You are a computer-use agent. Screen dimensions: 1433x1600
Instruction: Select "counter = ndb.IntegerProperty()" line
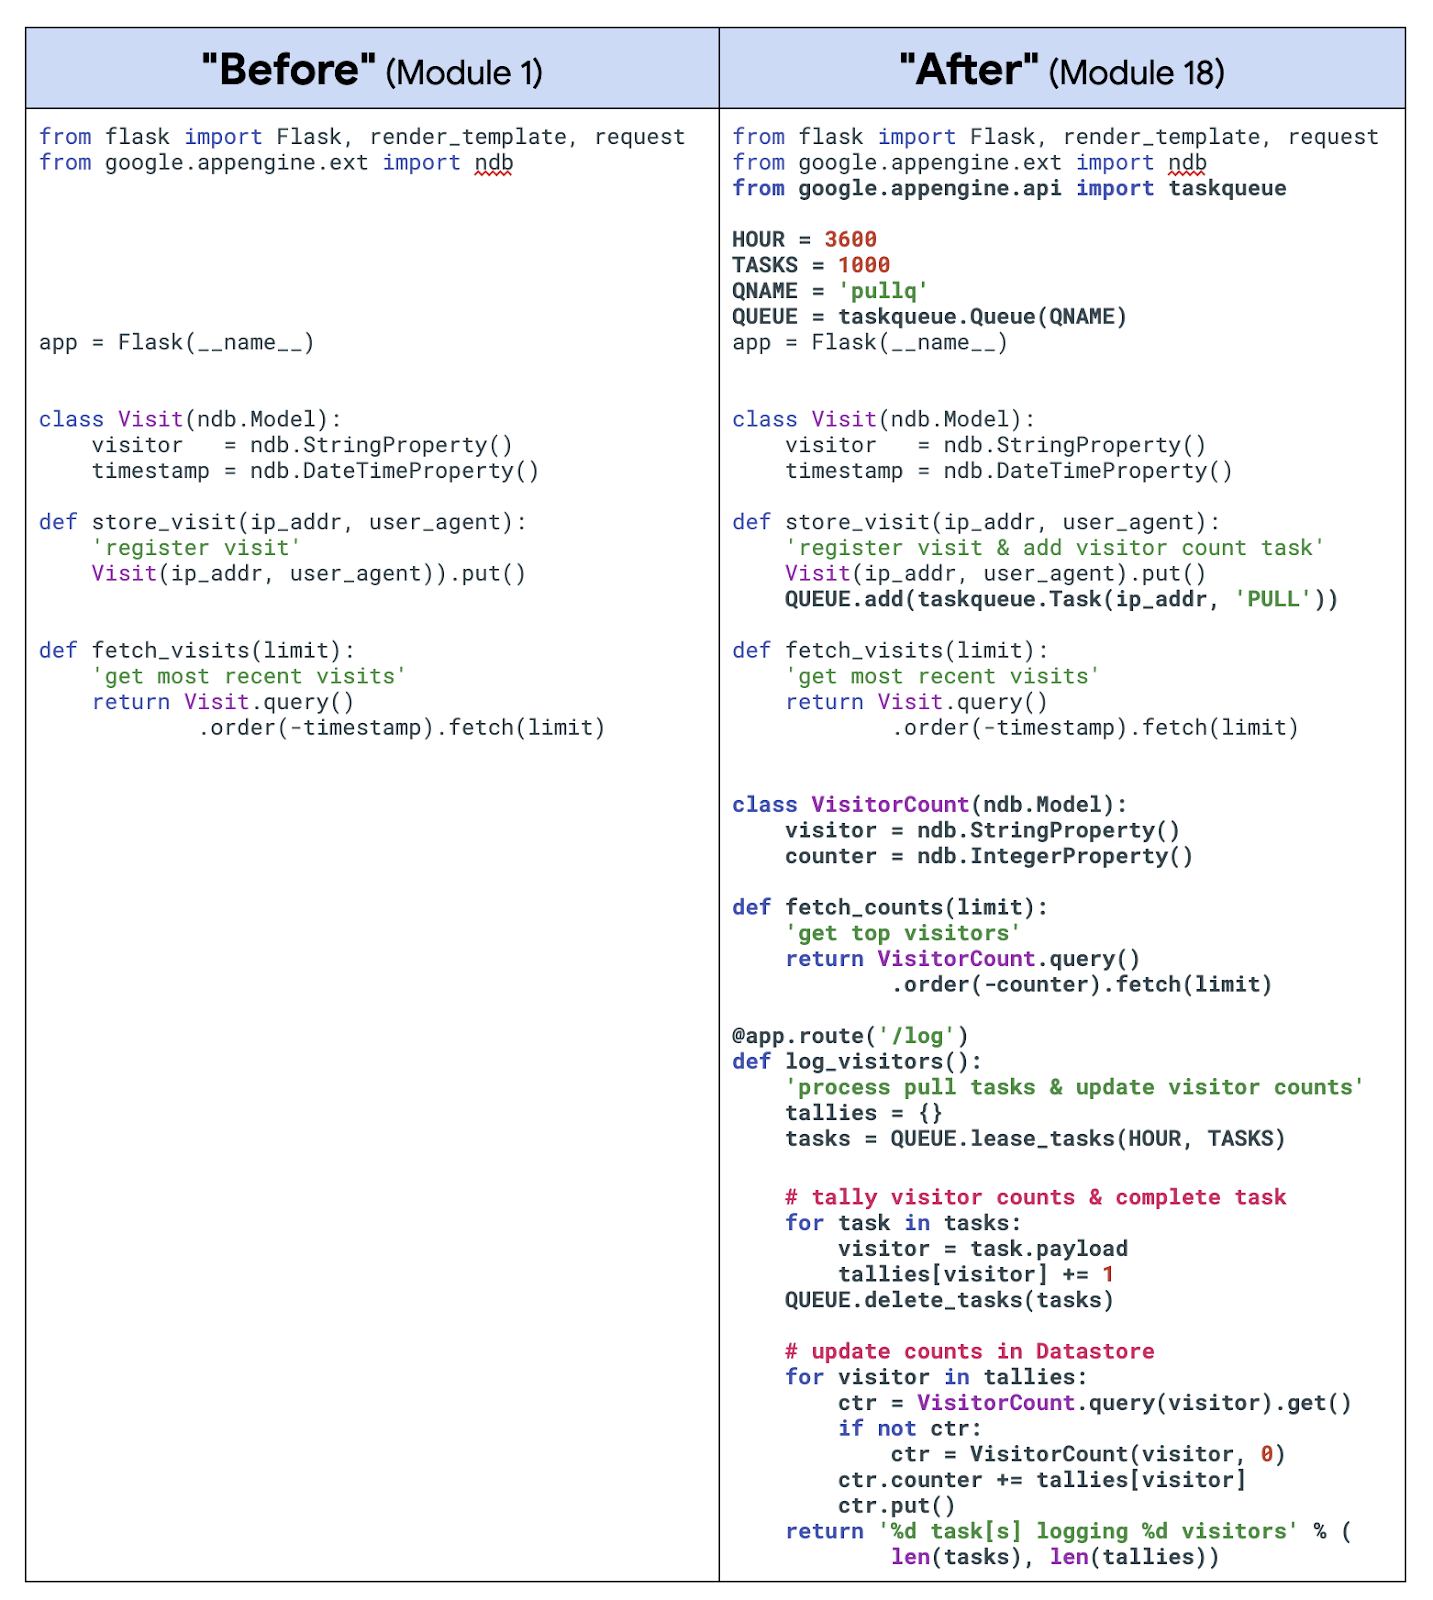click(x=989, y=856)
